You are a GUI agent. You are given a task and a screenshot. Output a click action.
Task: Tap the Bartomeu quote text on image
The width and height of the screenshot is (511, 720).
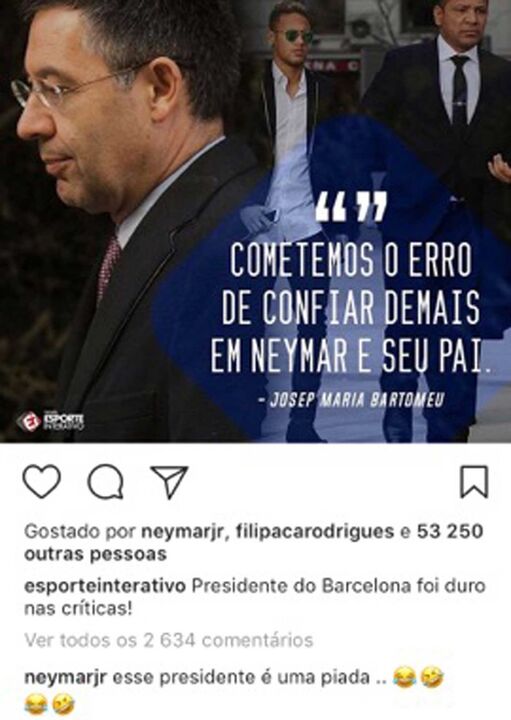pyautogui.click(x=350, y=308)
